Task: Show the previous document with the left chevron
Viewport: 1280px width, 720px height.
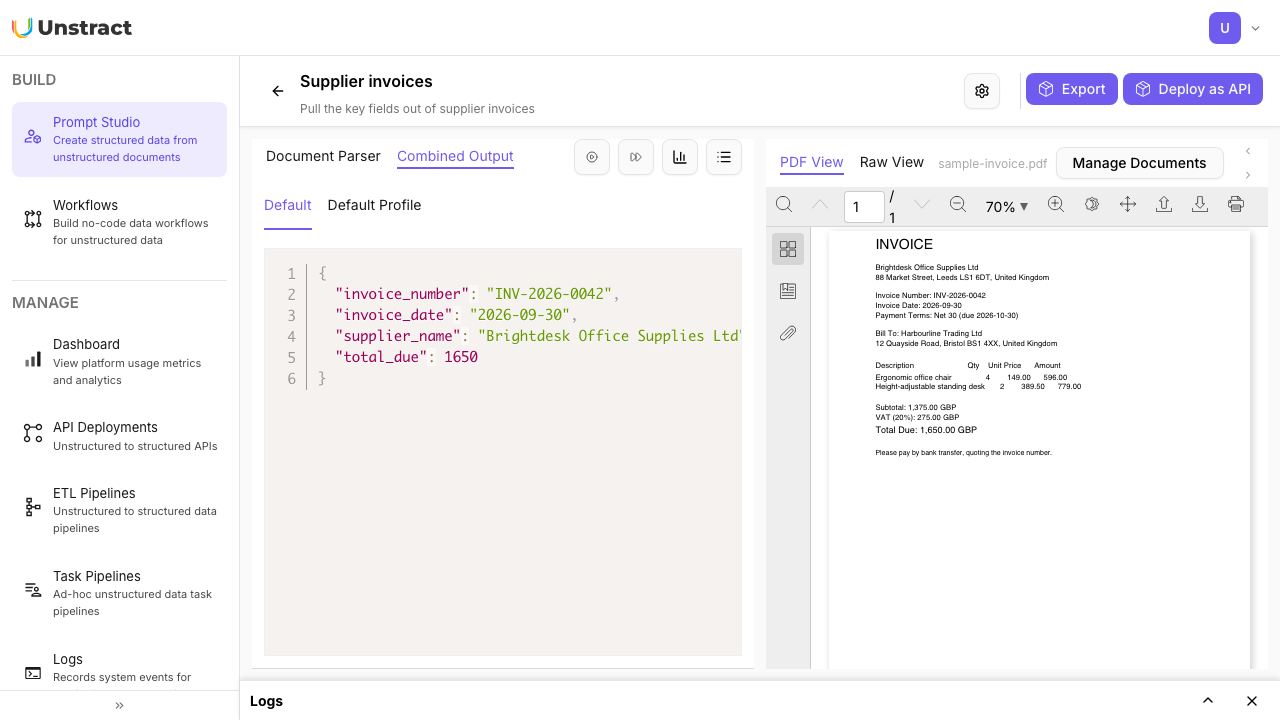Action: (x=1248, y=151)
